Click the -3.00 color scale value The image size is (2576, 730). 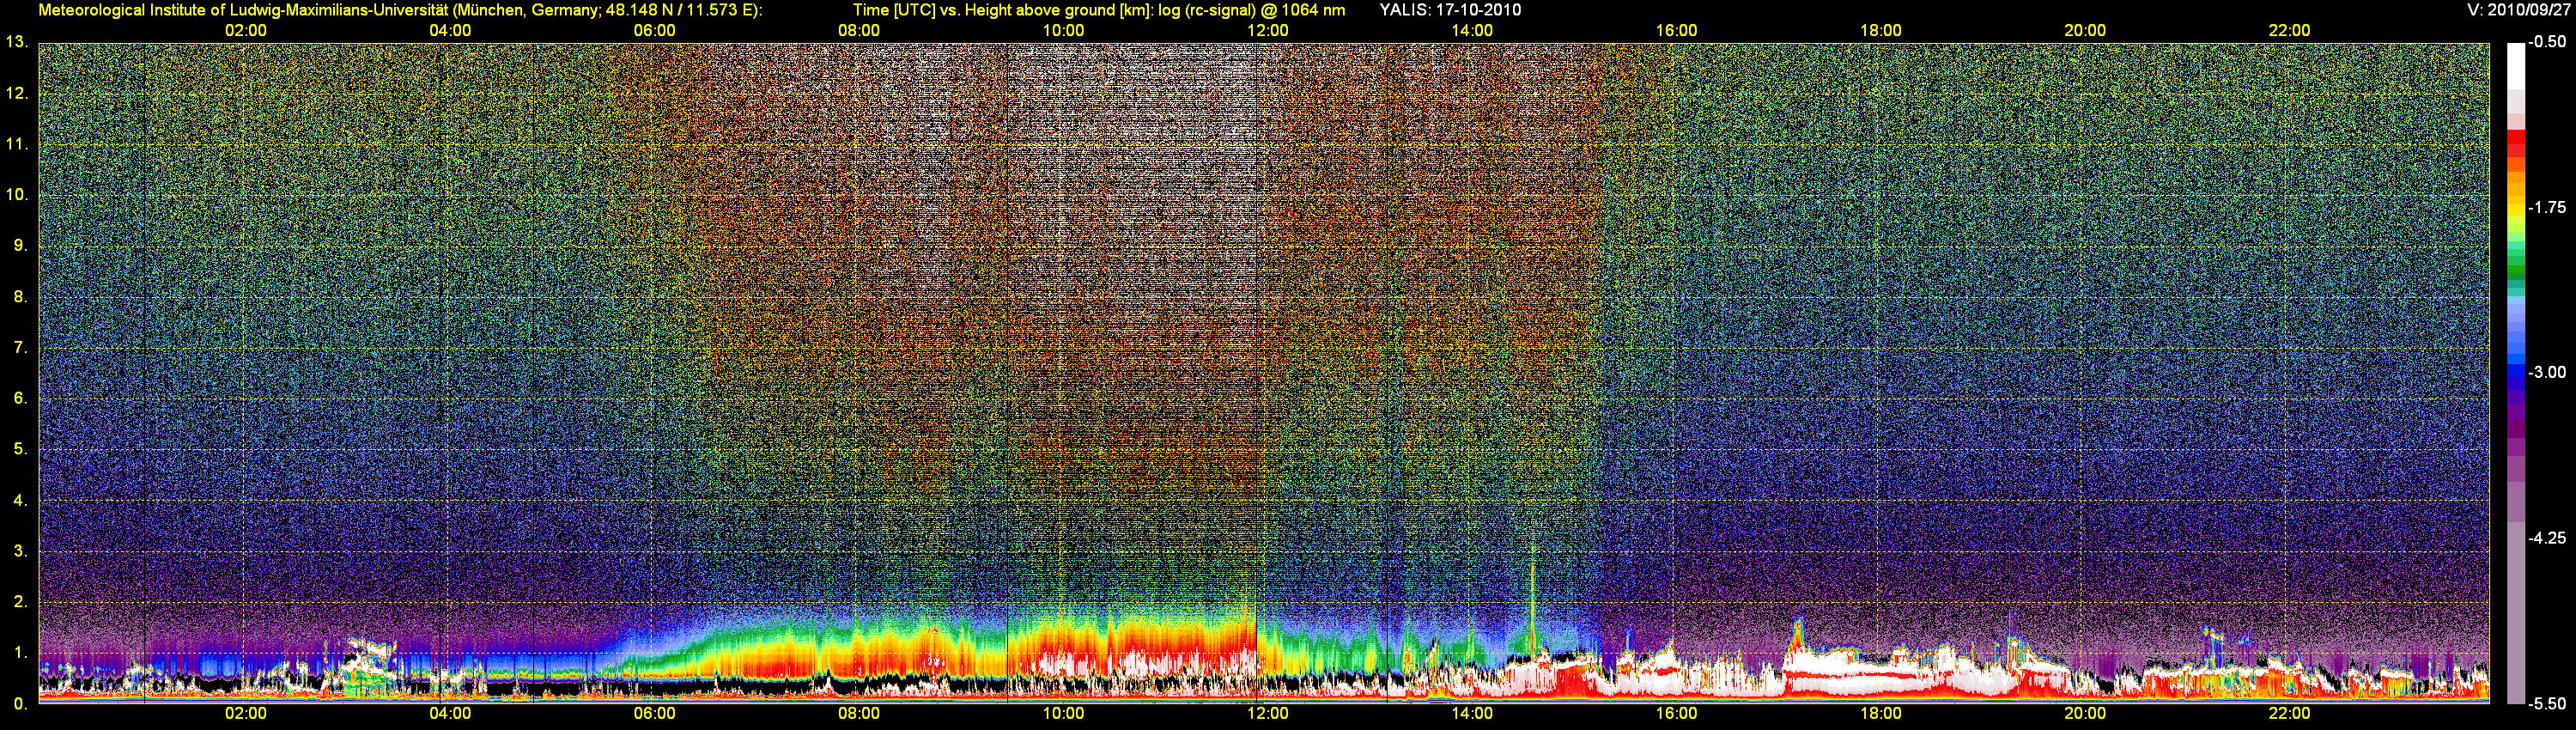point(2547,372)
